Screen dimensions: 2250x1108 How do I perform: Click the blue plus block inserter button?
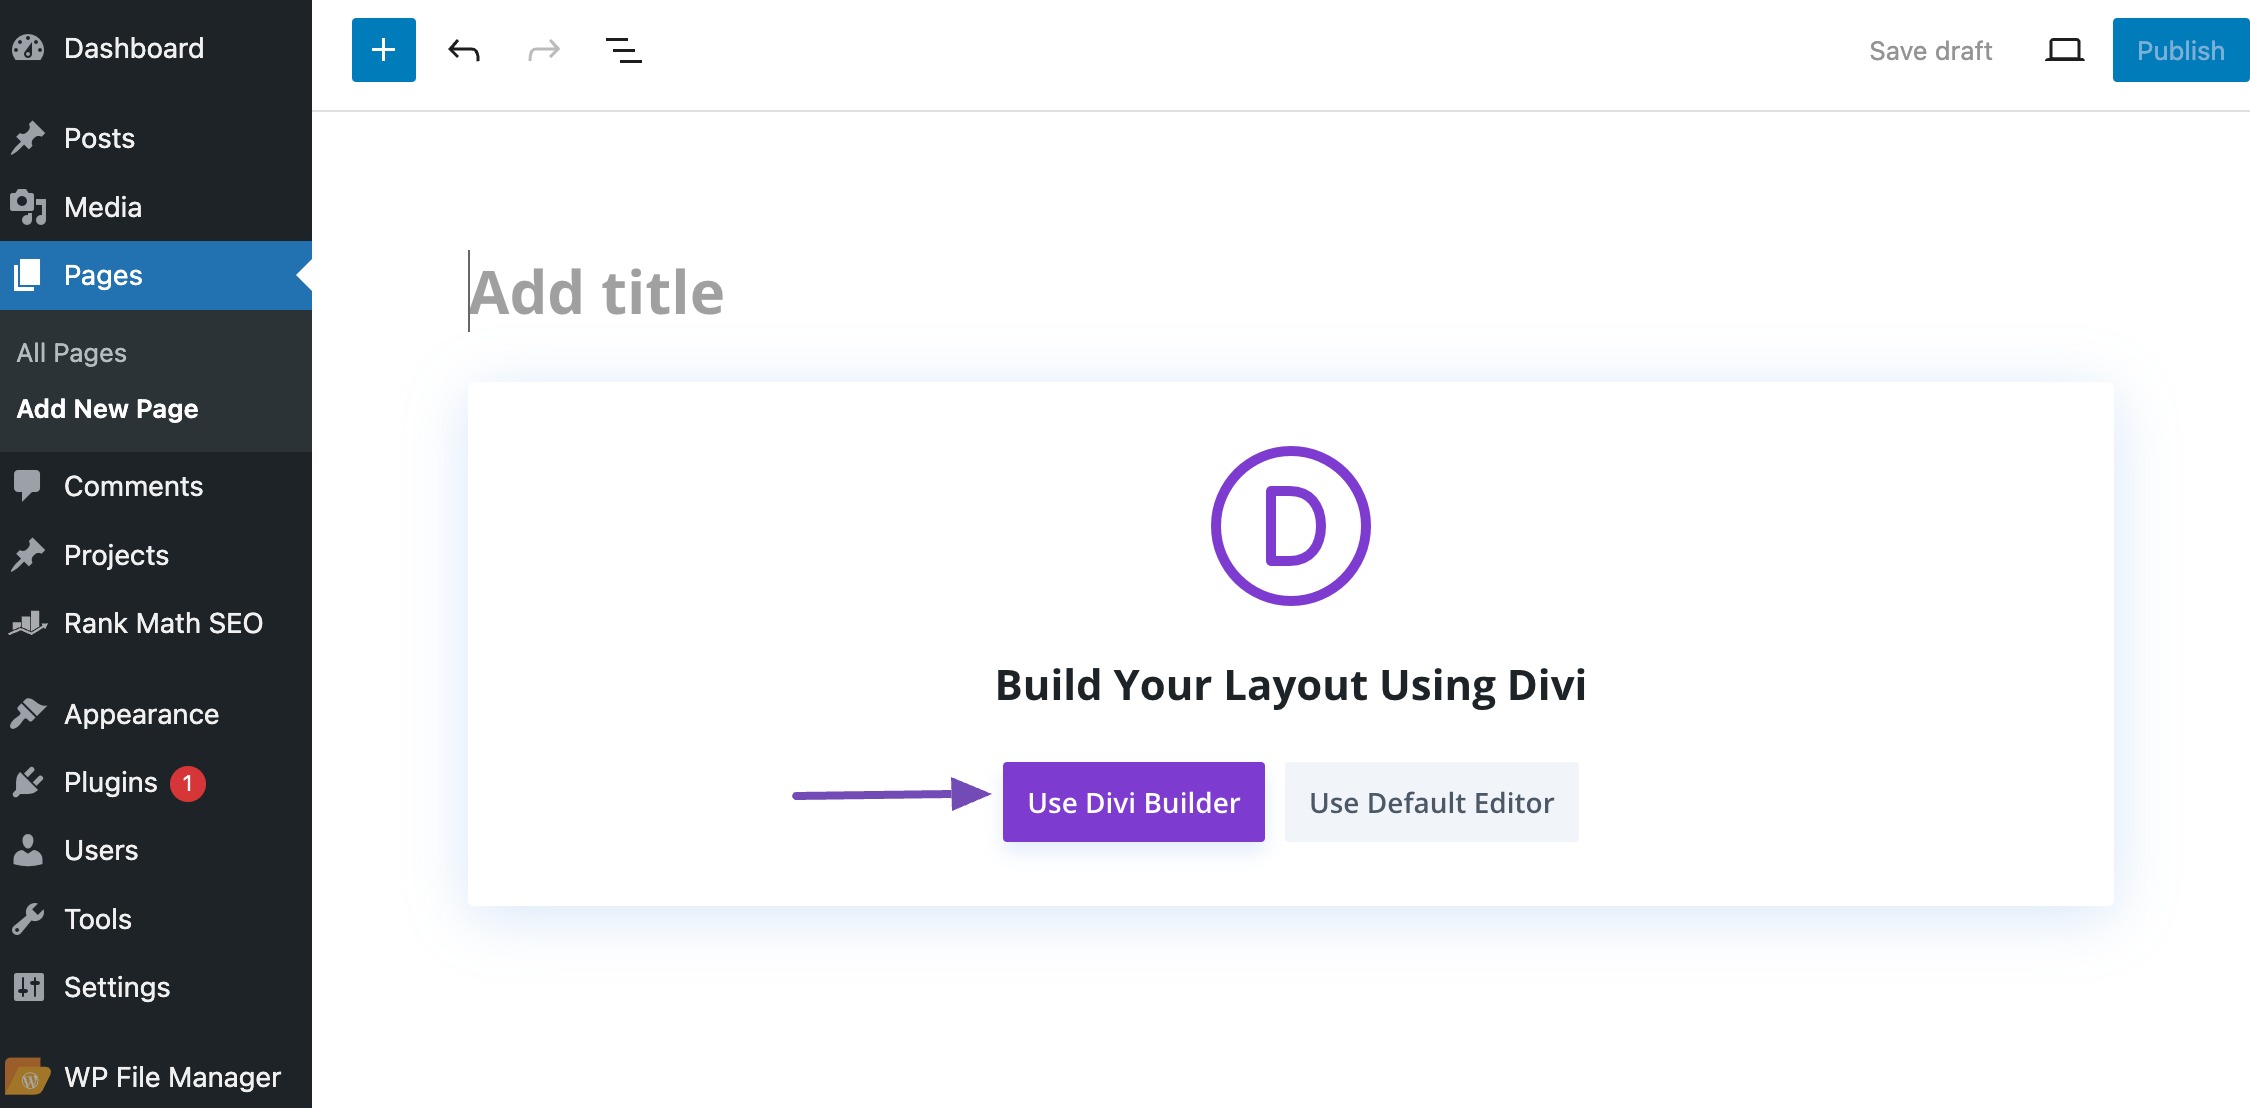383,50
